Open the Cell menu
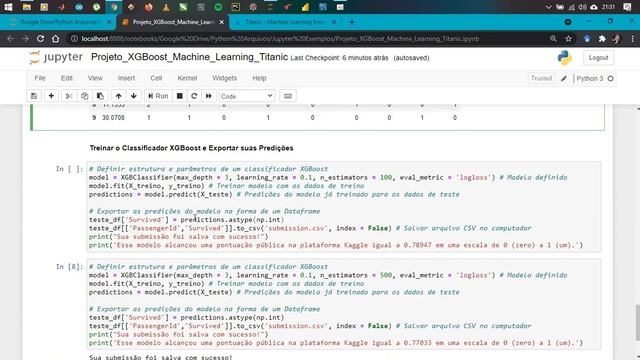This screenshot has width=640, height=360. (156, 78)
